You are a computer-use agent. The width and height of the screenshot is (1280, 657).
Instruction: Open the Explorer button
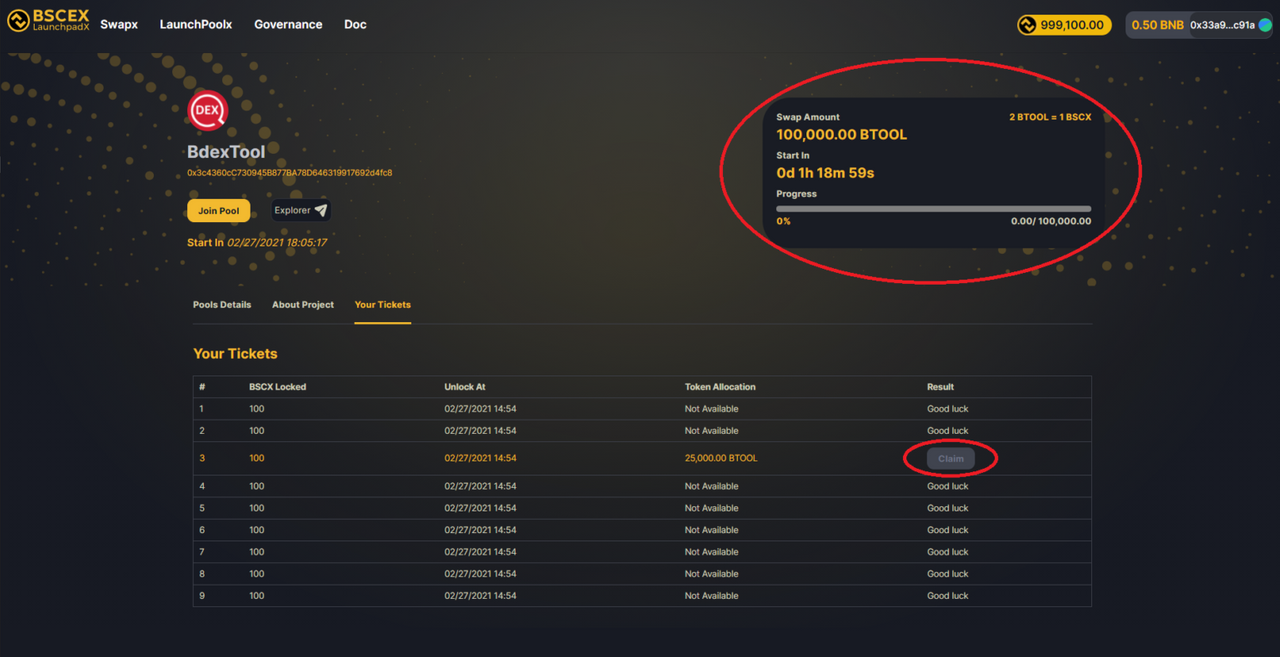click(x=301, y=211)
